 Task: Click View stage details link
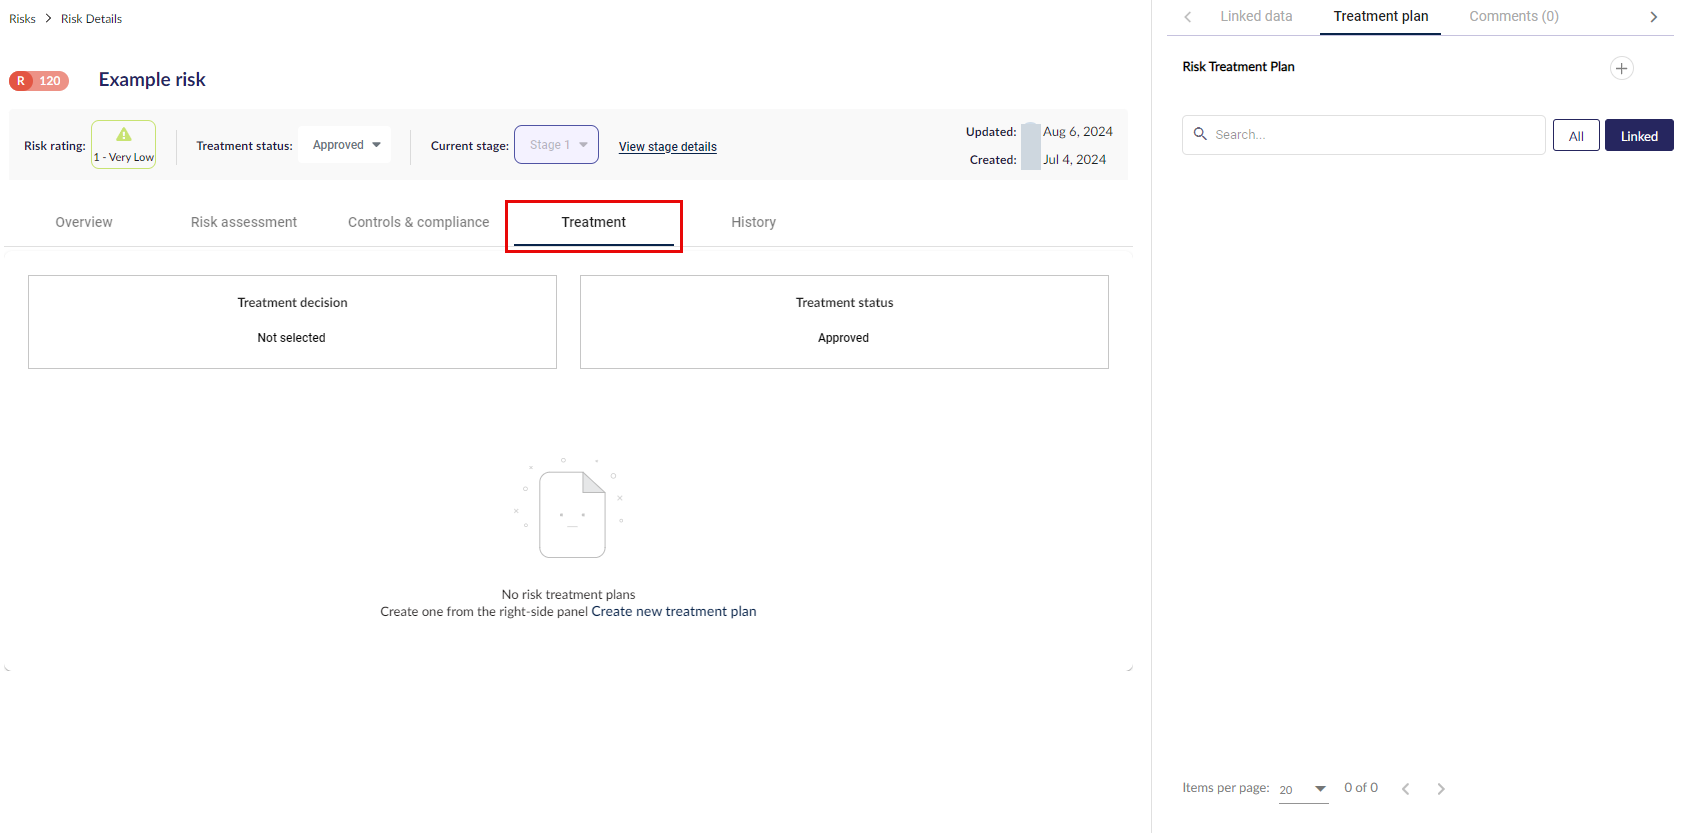[x=668, y=147]
